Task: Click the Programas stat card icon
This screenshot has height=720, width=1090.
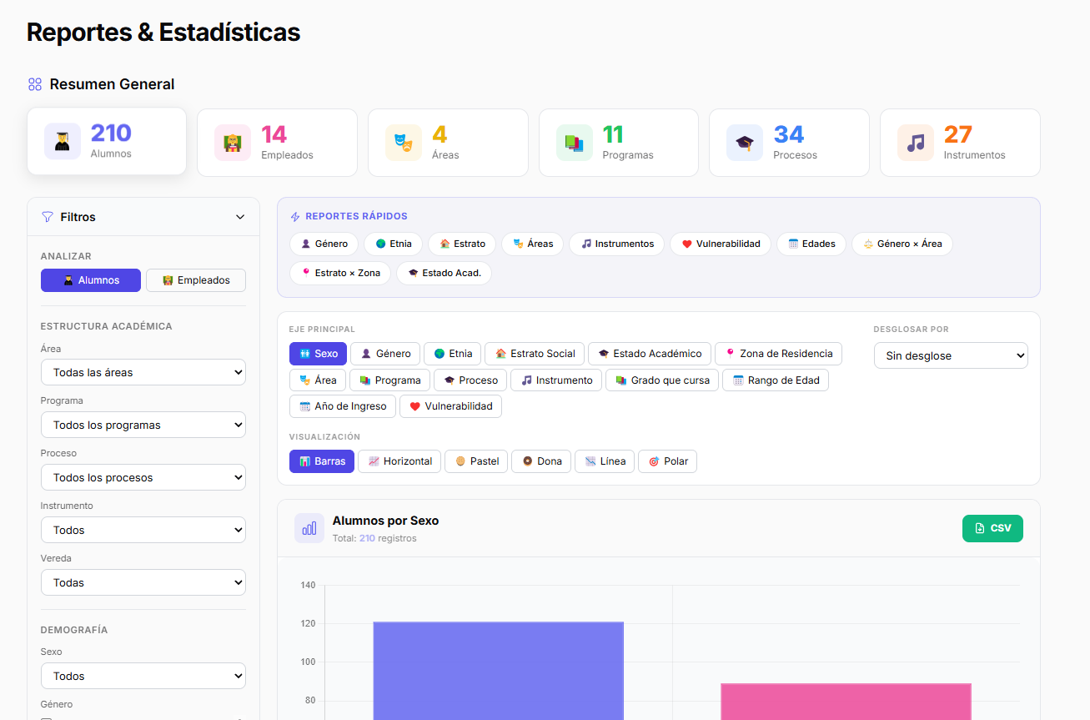Action: point(573,143)
